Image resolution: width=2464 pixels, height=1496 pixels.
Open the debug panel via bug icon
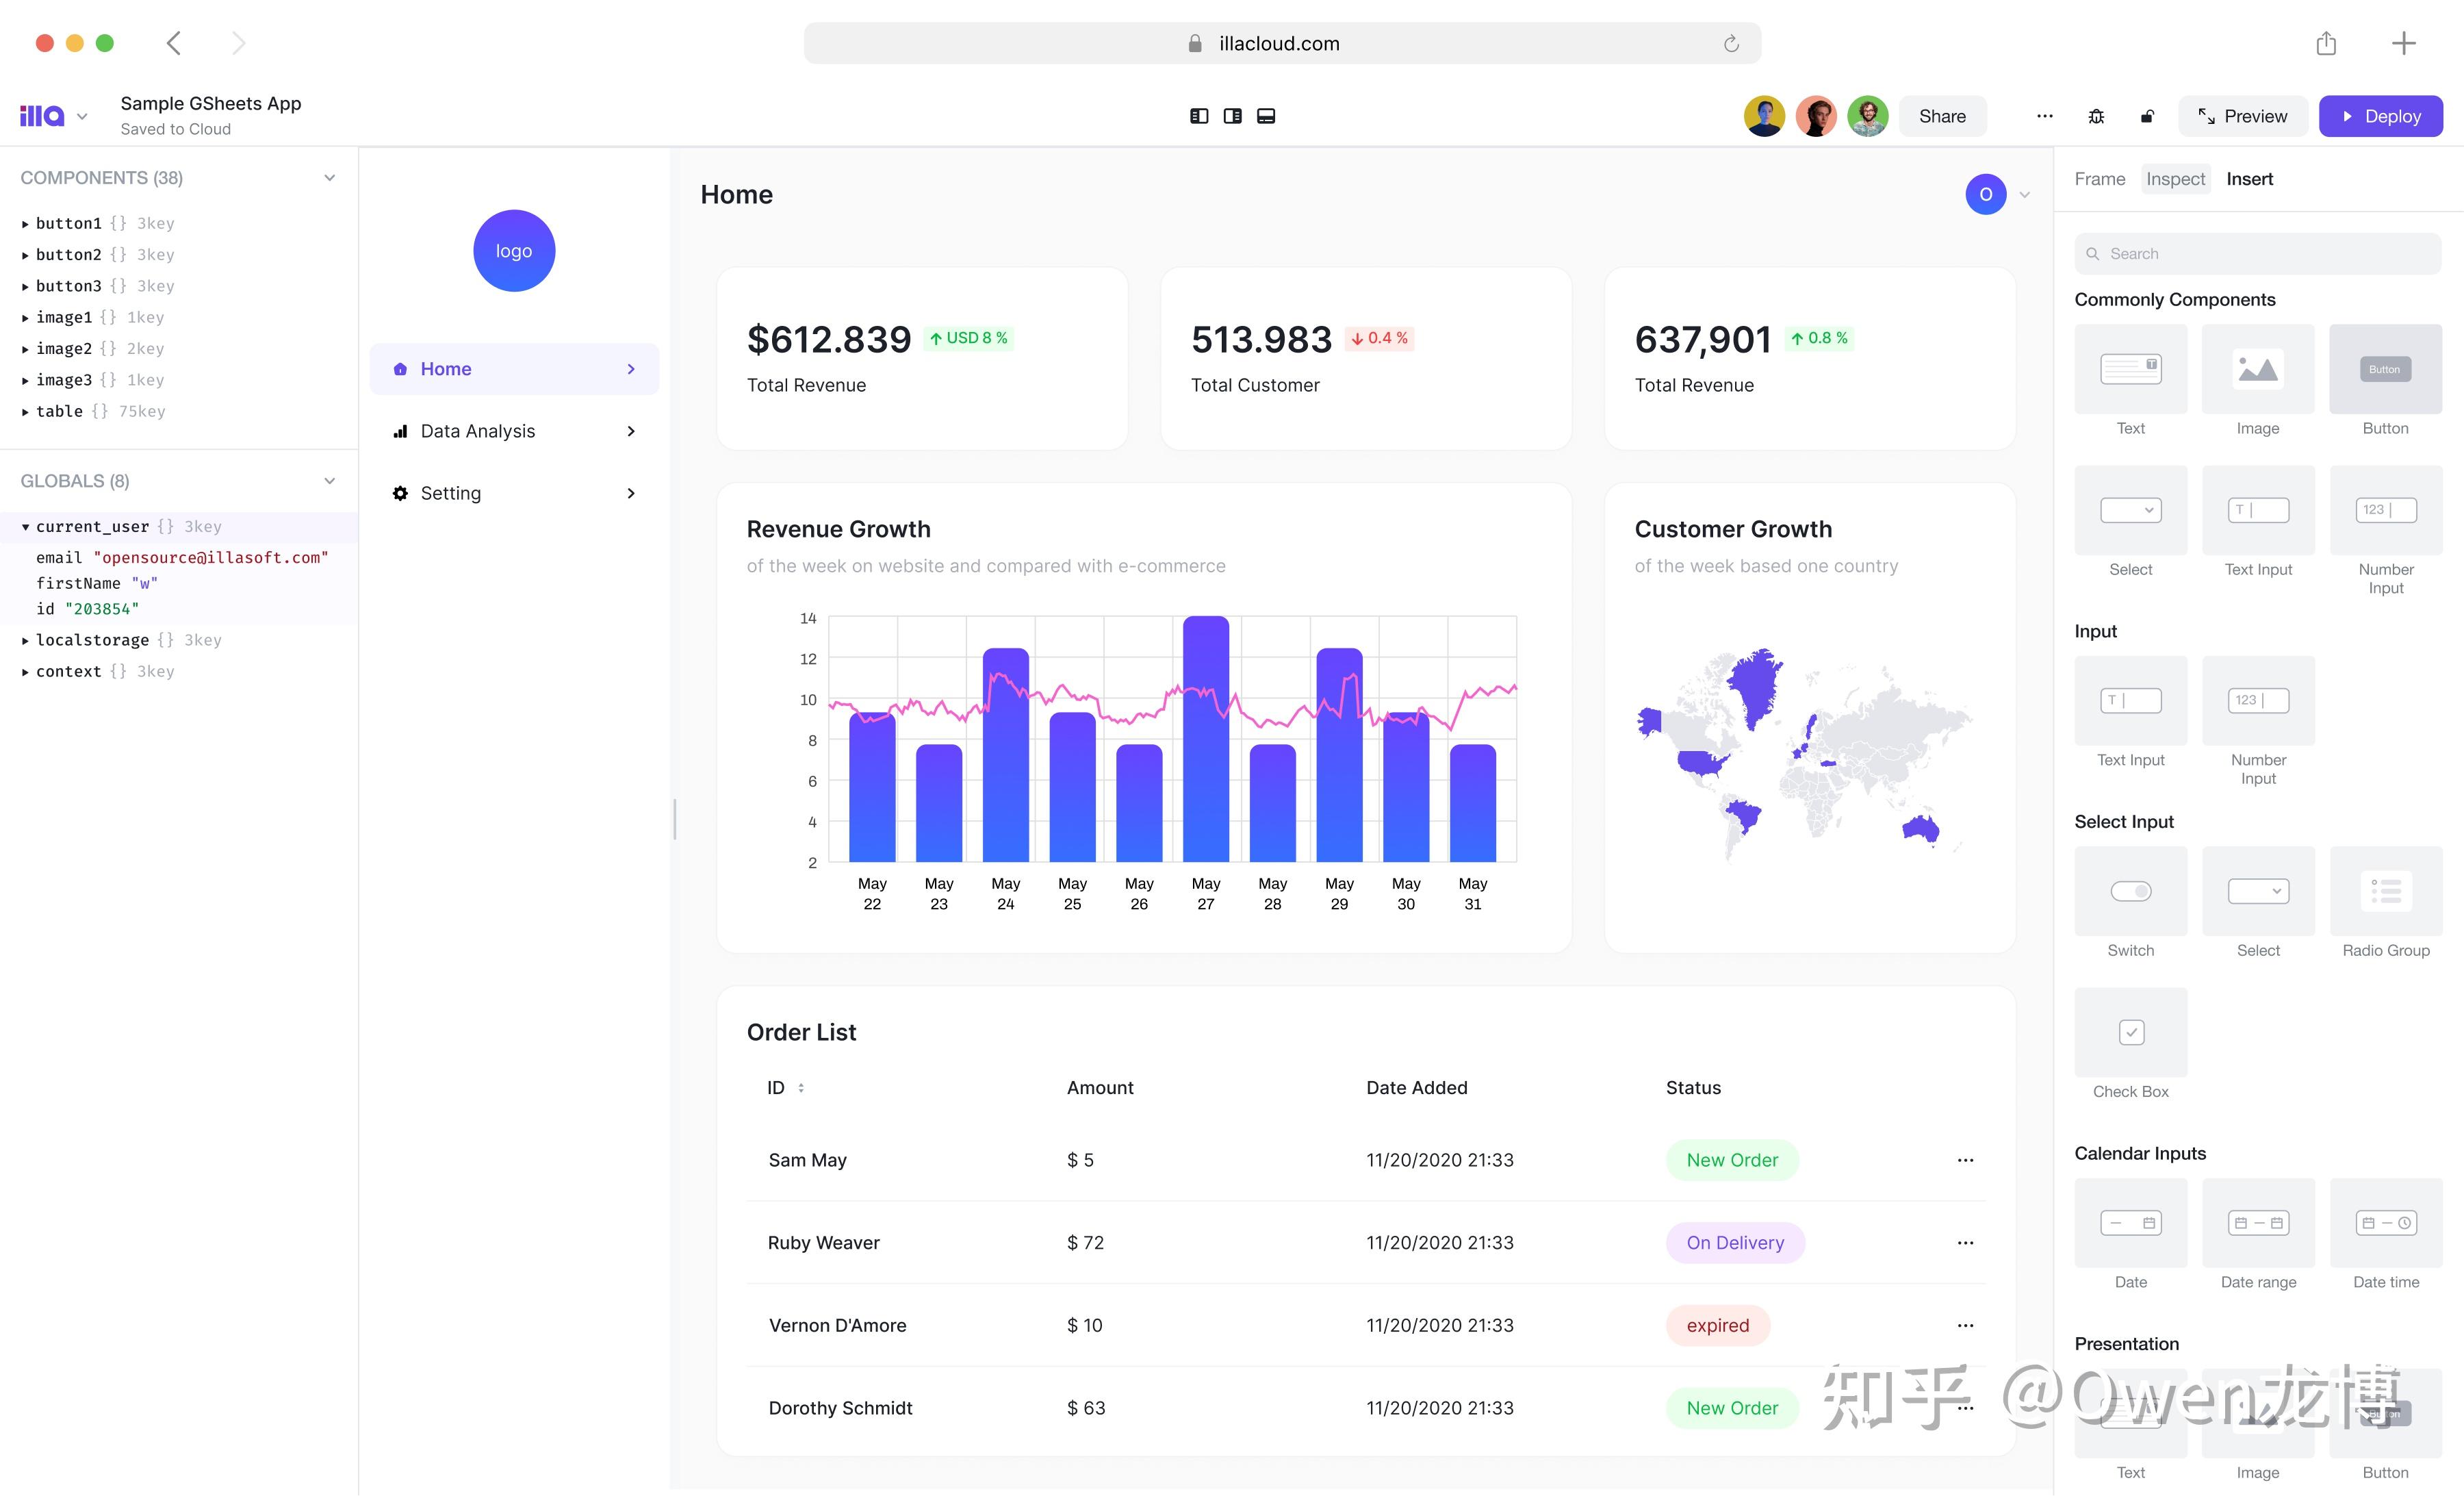(2096, 116)
